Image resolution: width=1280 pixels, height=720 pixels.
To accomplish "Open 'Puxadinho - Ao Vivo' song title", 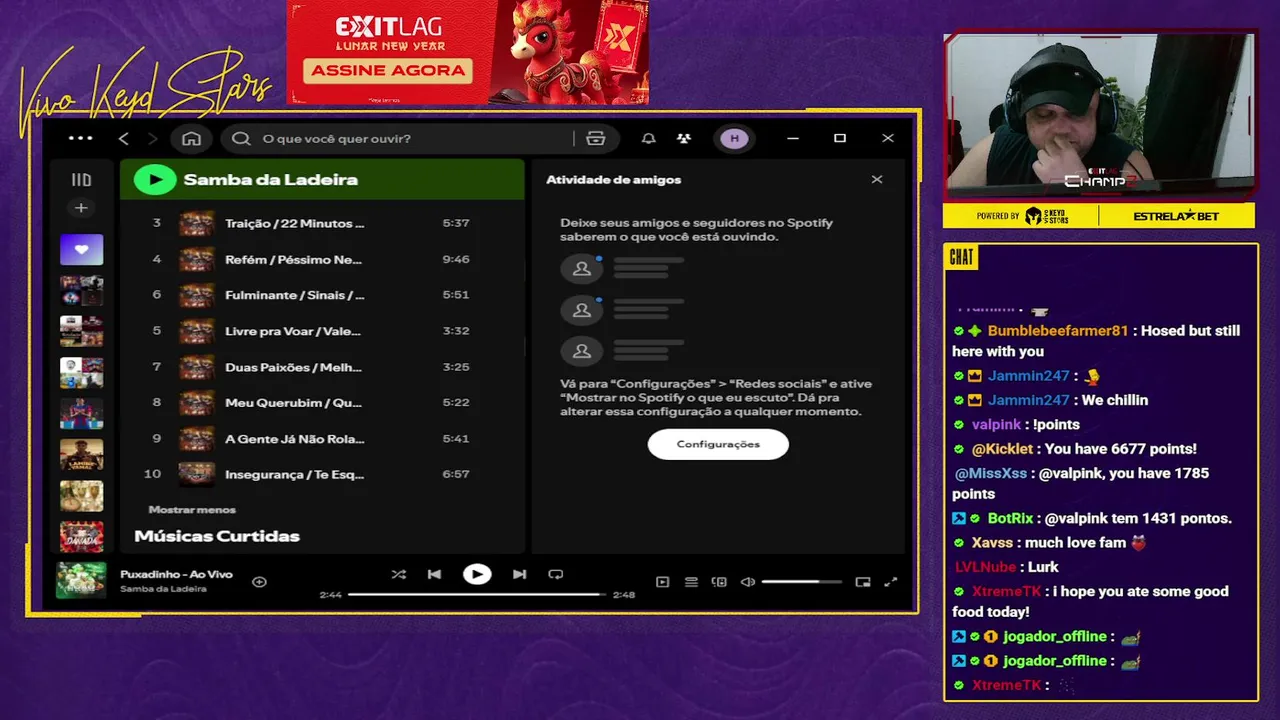I will pos(176,574).
